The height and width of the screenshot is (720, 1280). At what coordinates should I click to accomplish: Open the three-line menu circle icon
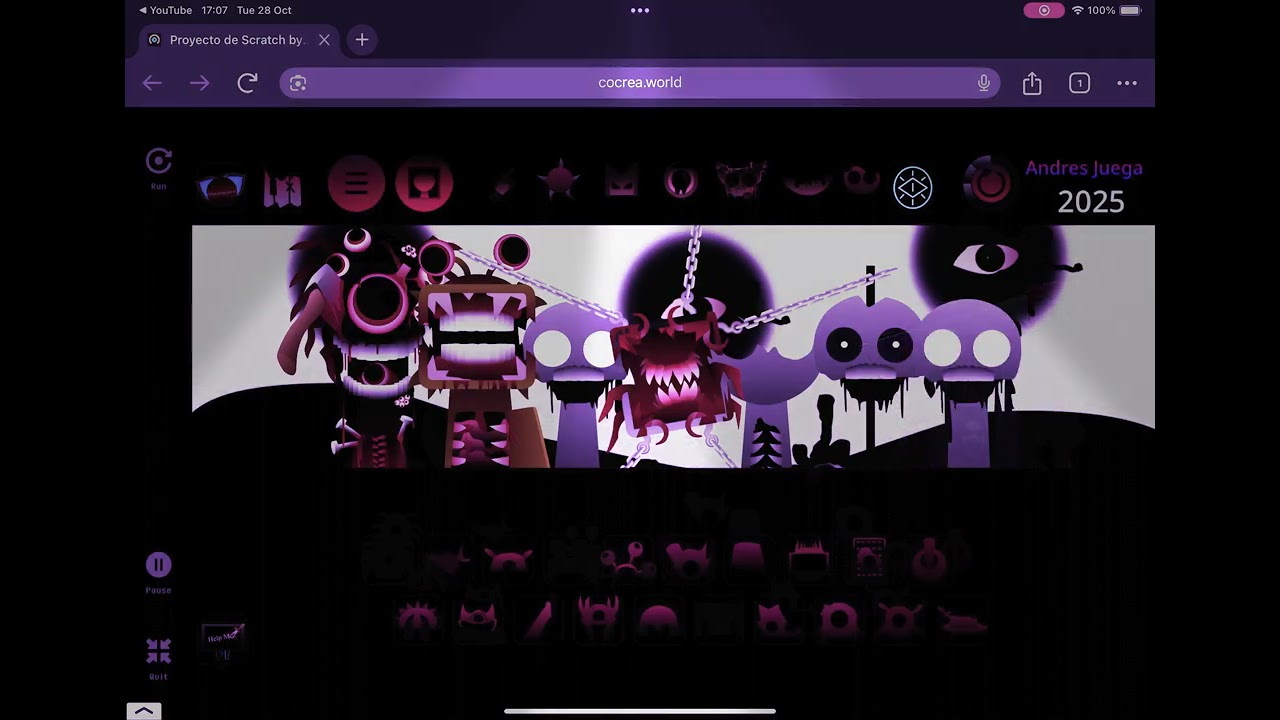point(356,184)
